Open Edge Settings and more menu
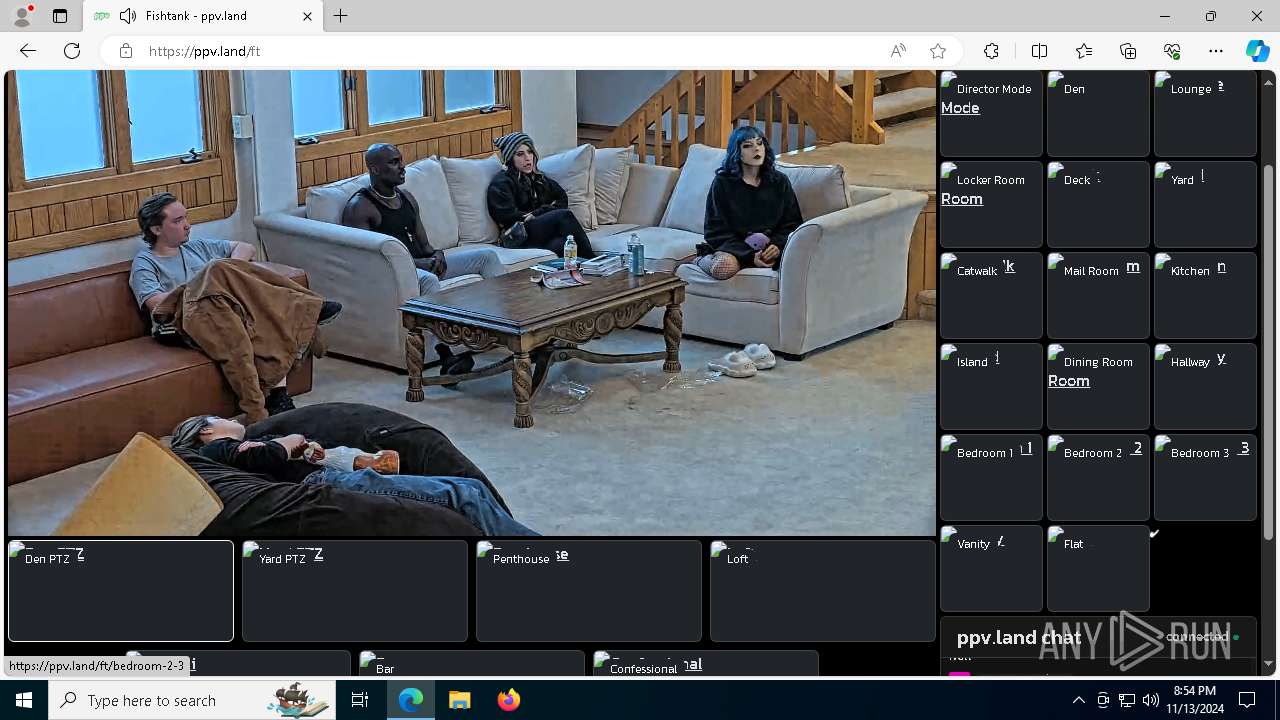Image resolution: width=1280 pixels, height=720 pixels. click(x=1216, y=51)
